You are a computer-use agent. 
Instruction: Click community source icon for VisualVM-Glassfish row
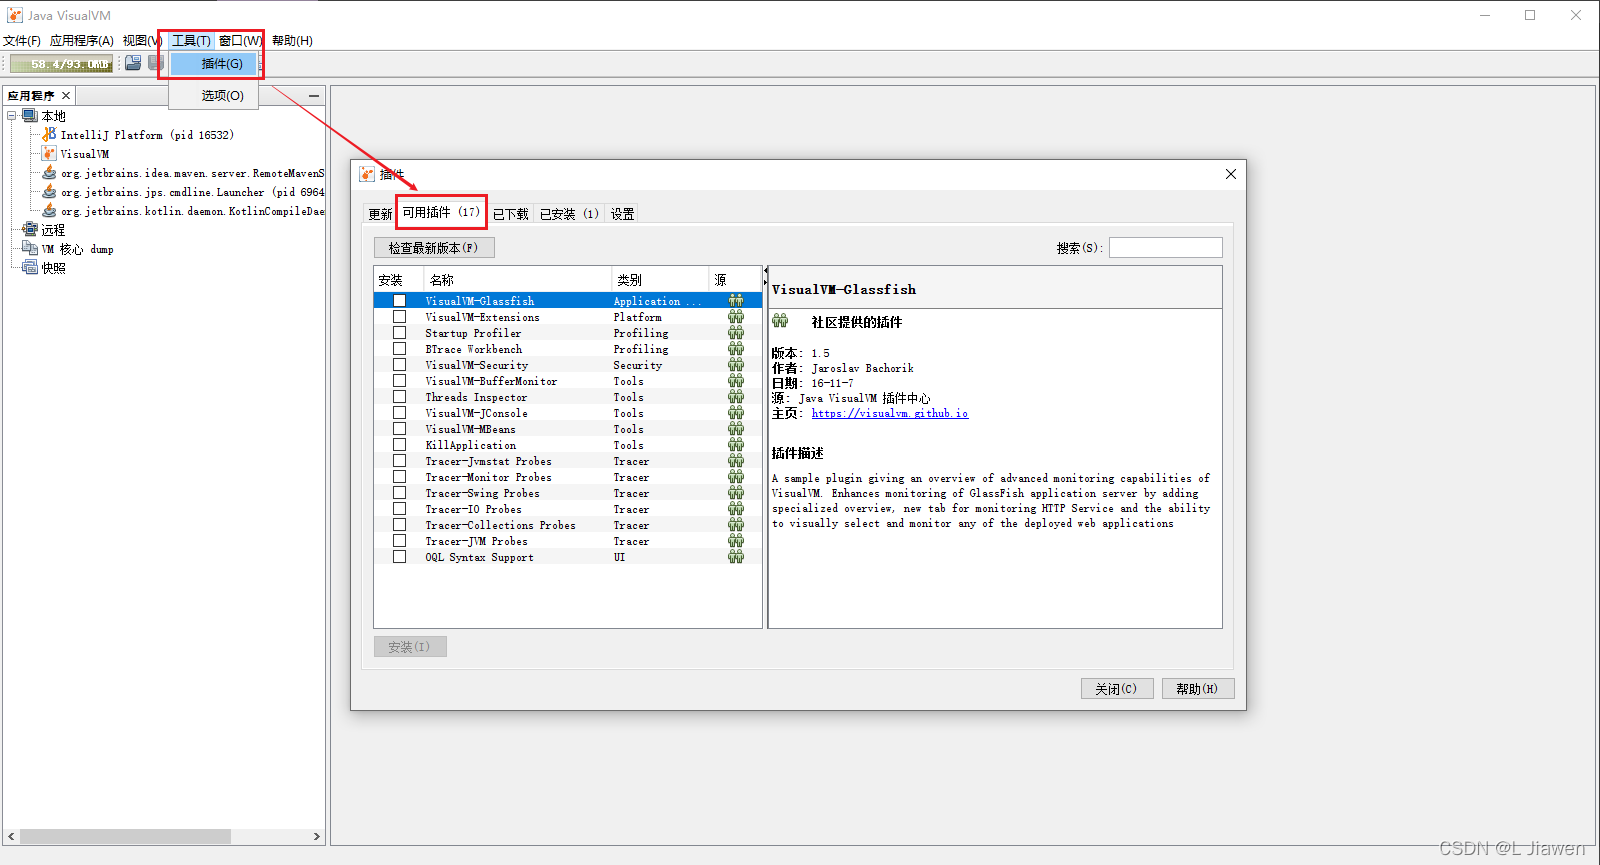point(736,300)
